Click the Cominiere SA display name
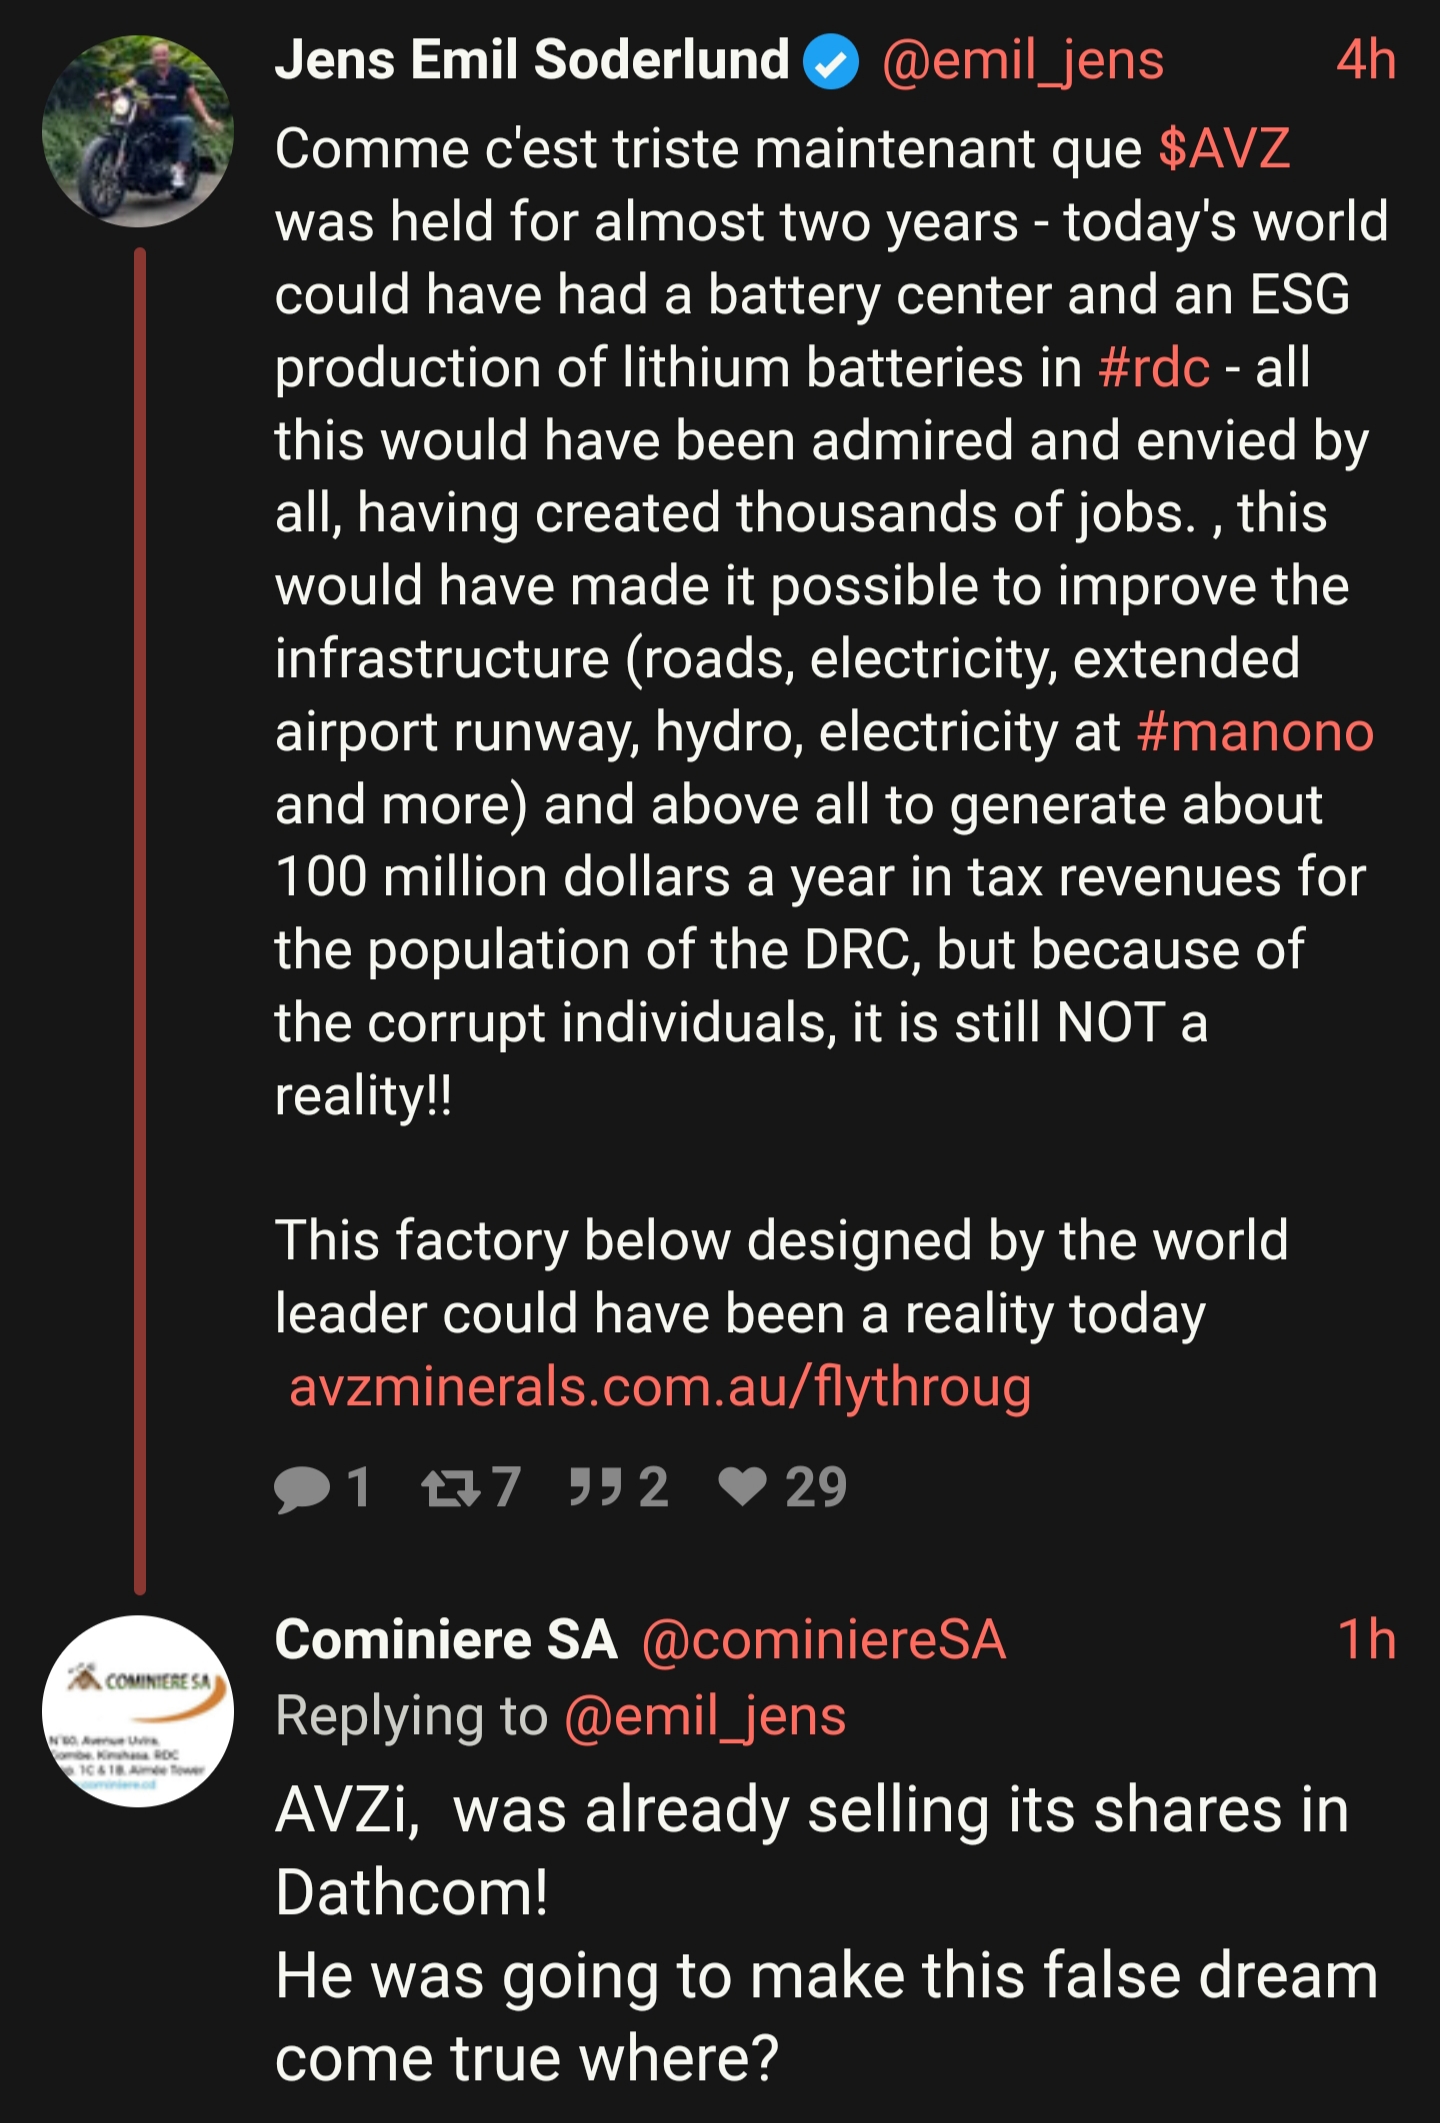 (446, 1640)
